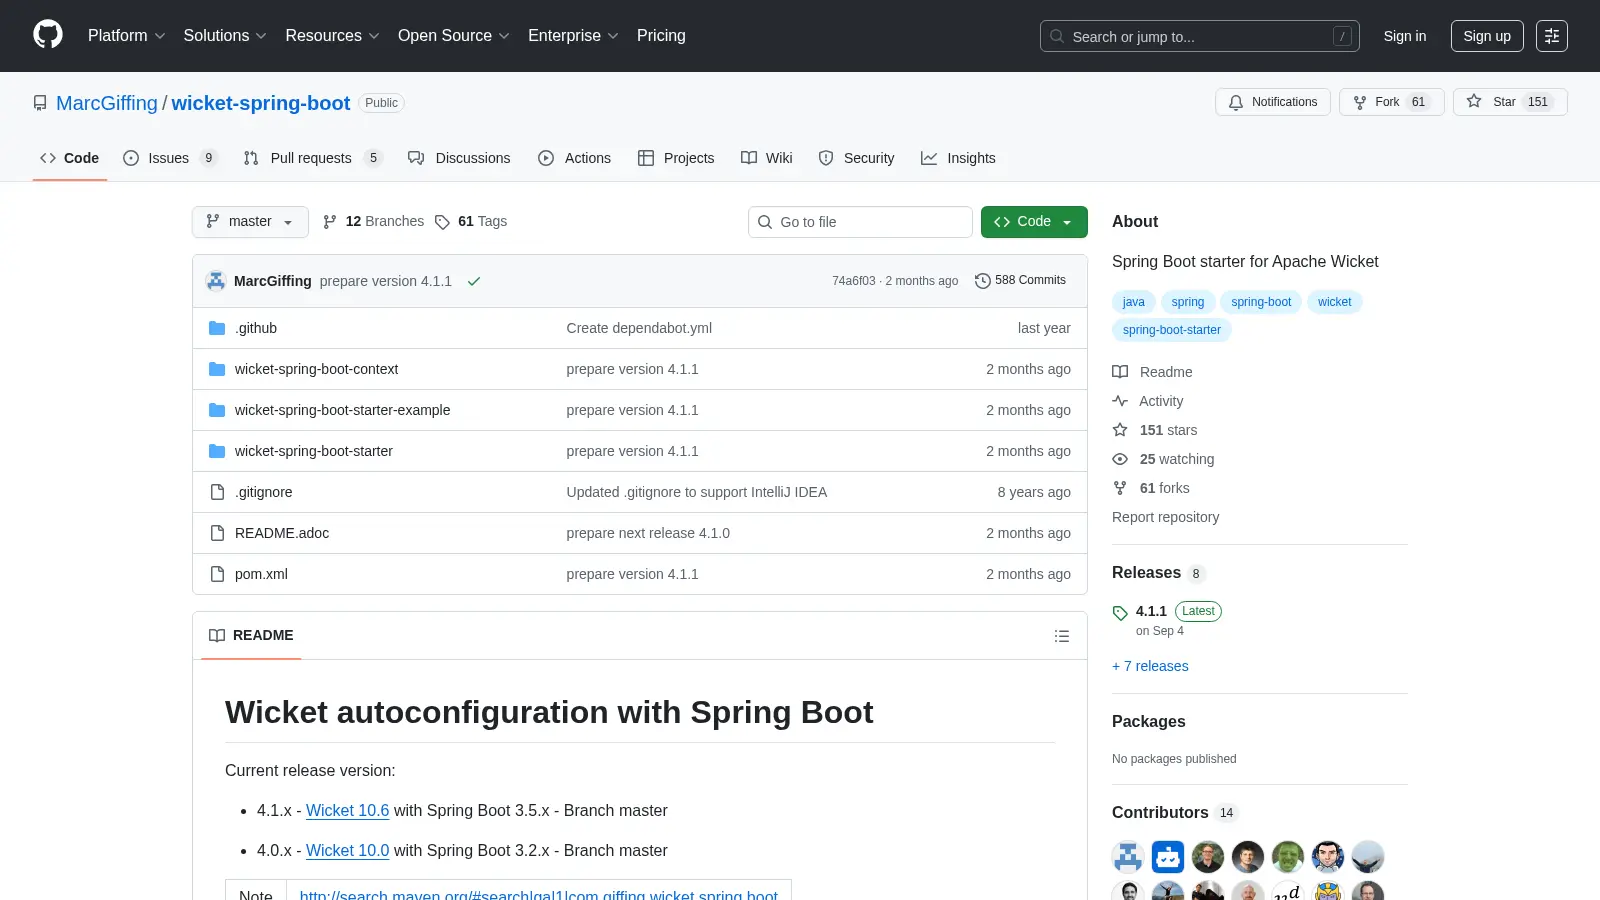The image size is (1600, 900).
Task: Select the java topic tag
Action: click(x=1134, y=302)
